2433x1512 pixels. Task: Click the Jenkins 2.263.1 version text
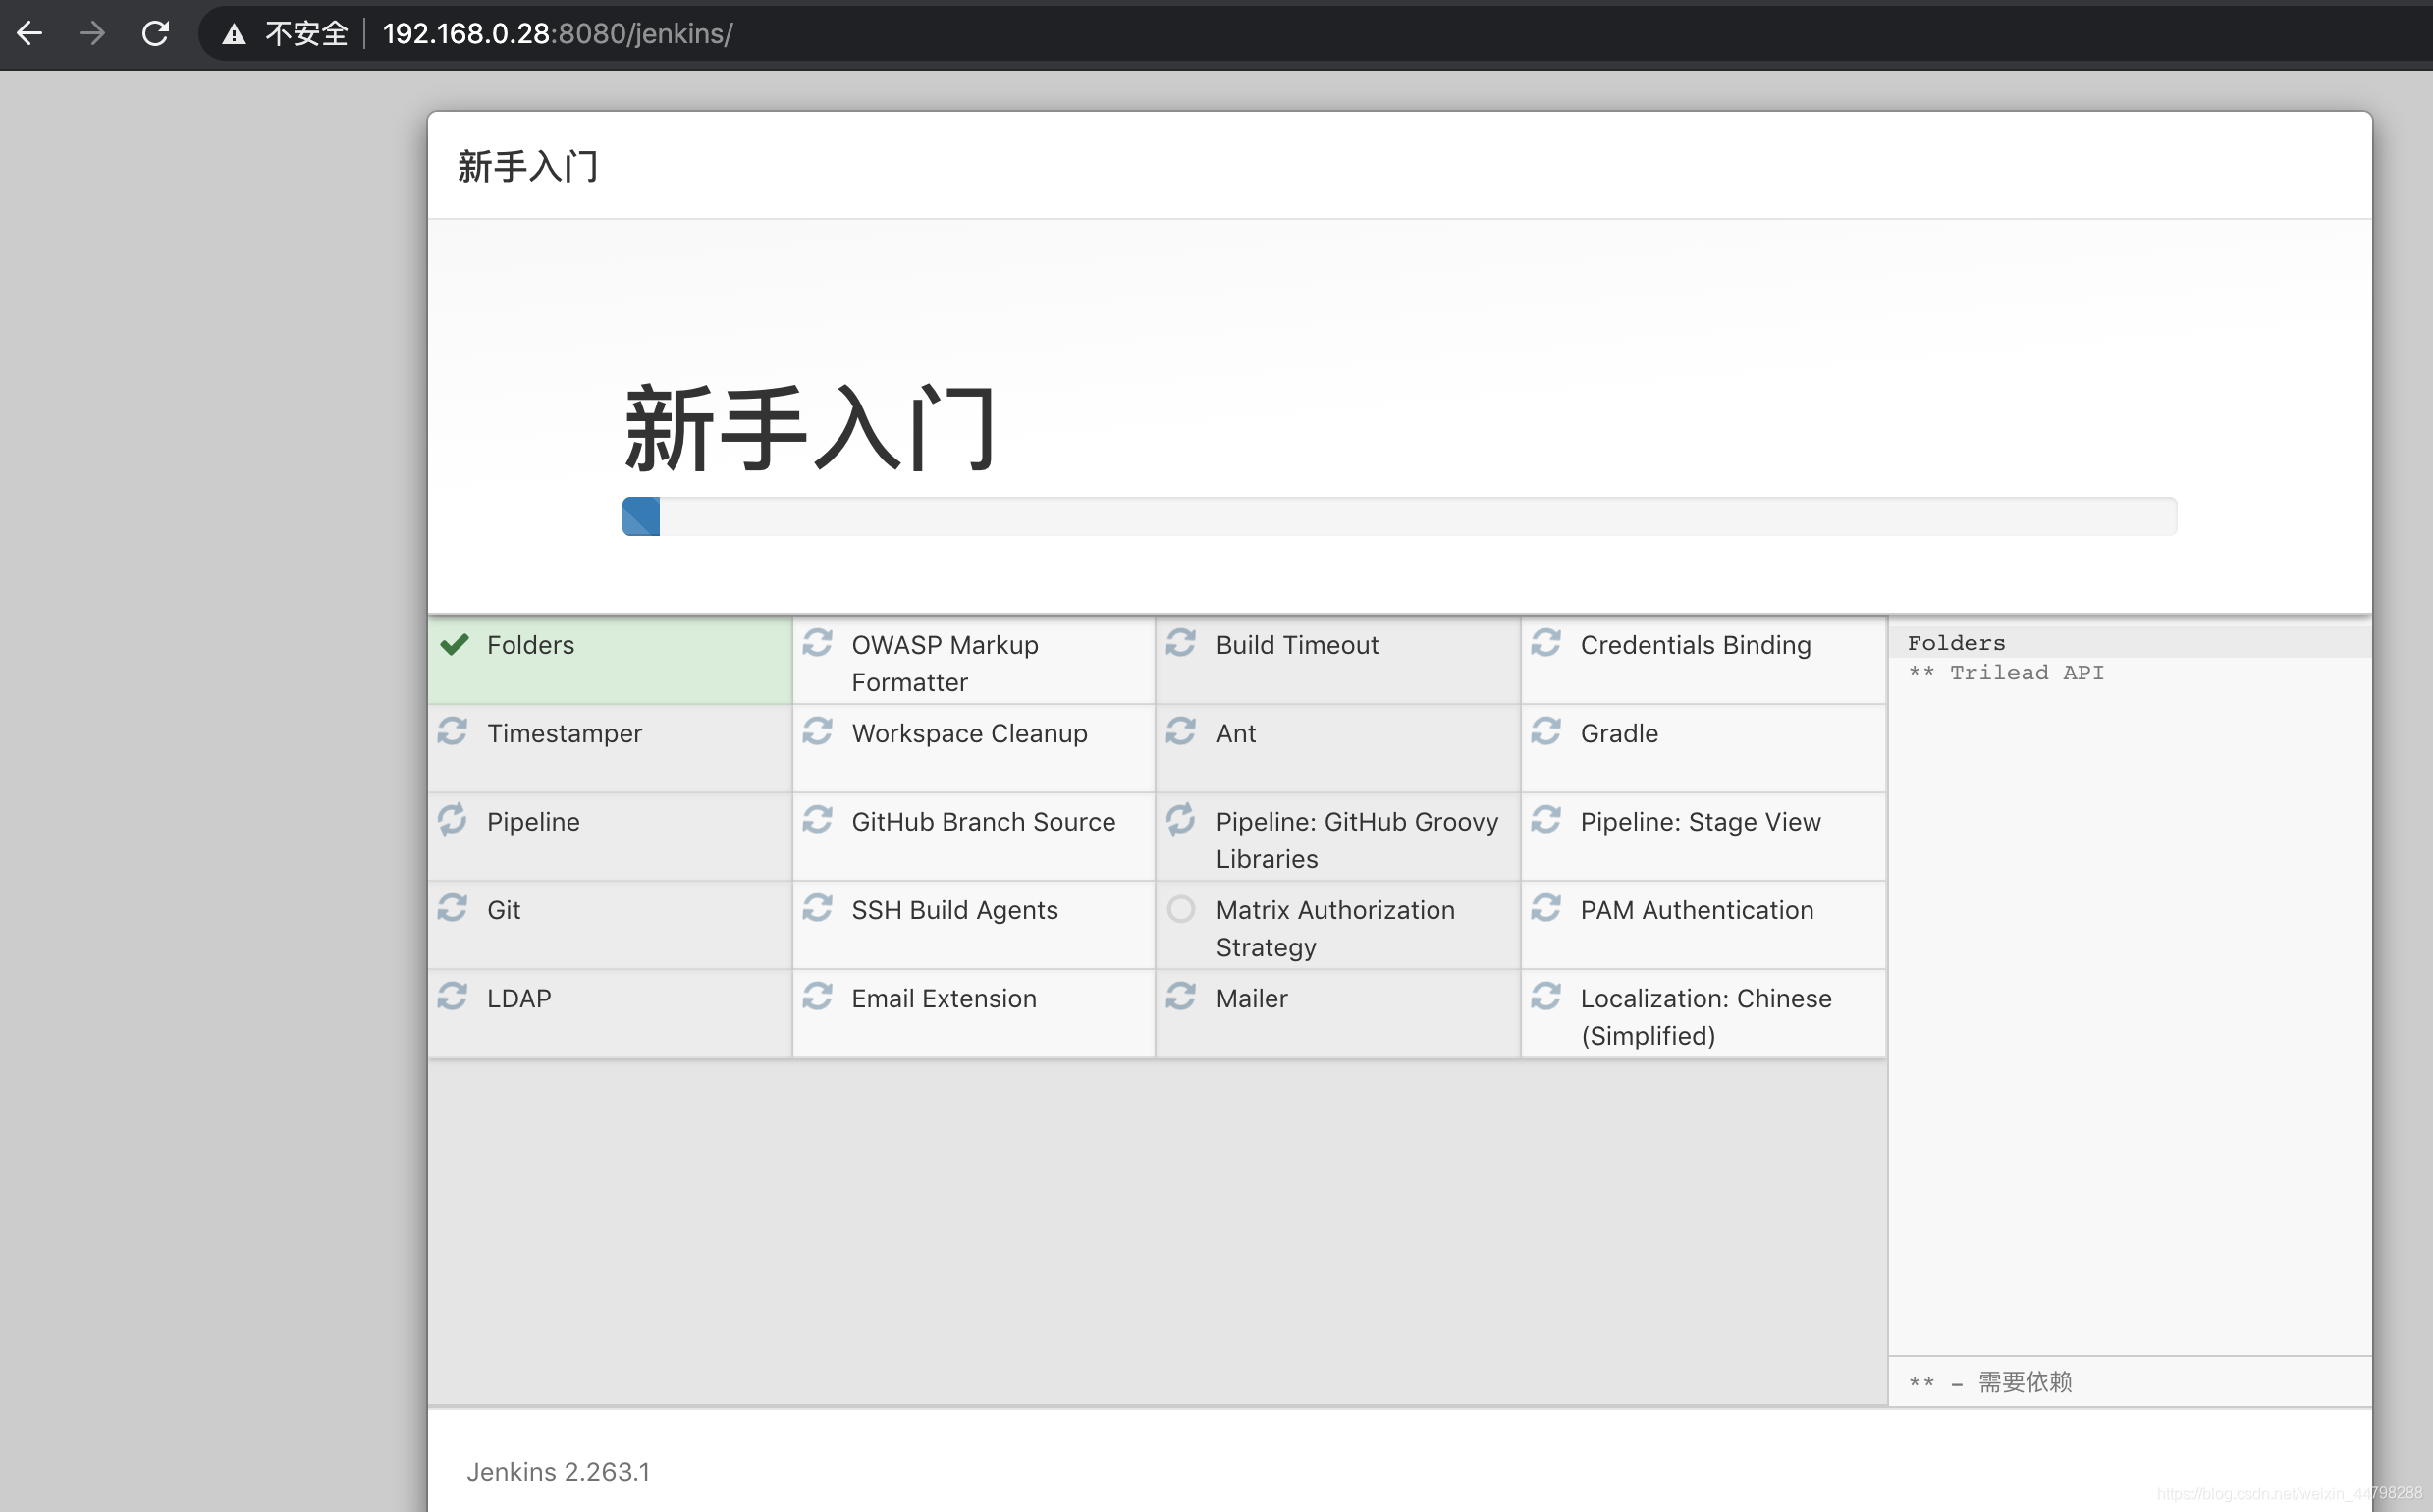[558, 1472]
